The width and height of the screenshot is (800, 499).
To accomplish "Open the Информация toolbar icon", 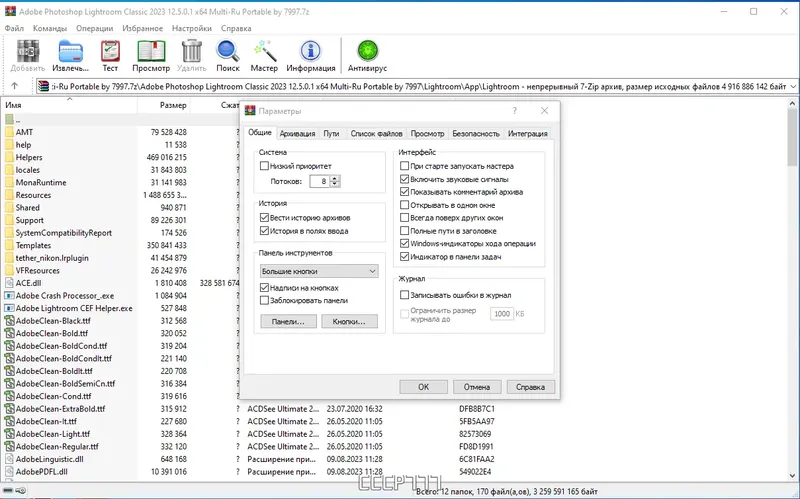I will pyautogui.click(x=311, y=53).
